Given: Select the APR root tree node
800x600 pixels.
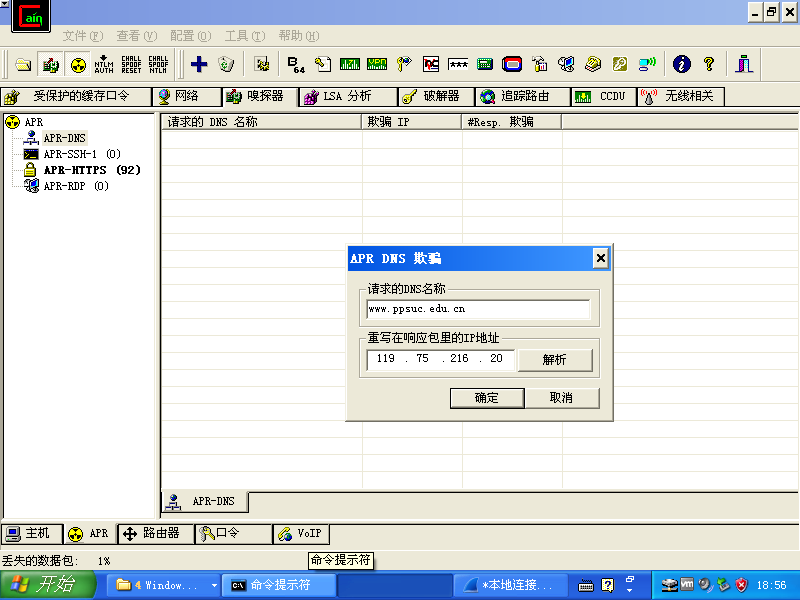Looking at the screenshot, I should (x=34, y=122).
